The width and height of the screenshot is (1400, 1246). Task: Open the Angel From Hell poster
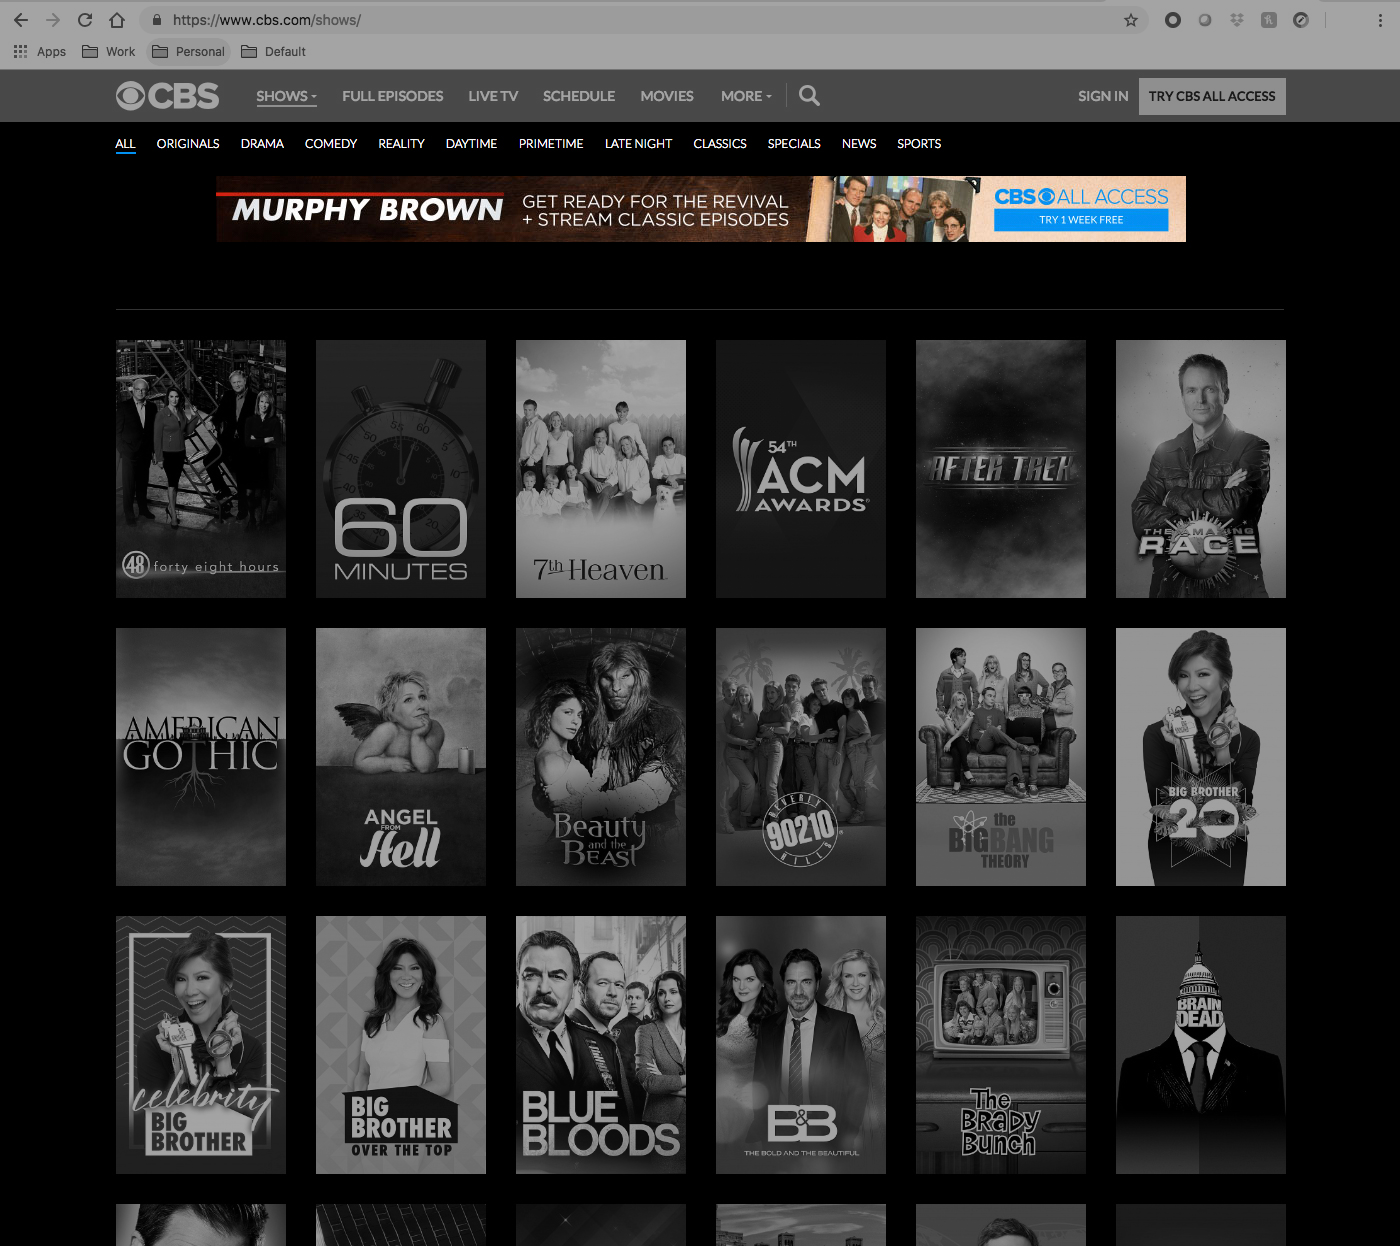[401, 757]
